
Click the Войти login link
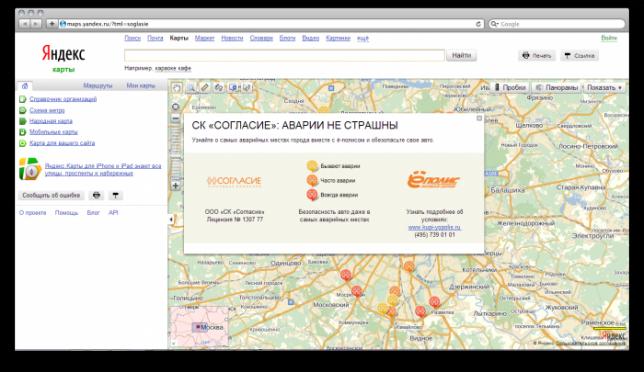[609, 38]
